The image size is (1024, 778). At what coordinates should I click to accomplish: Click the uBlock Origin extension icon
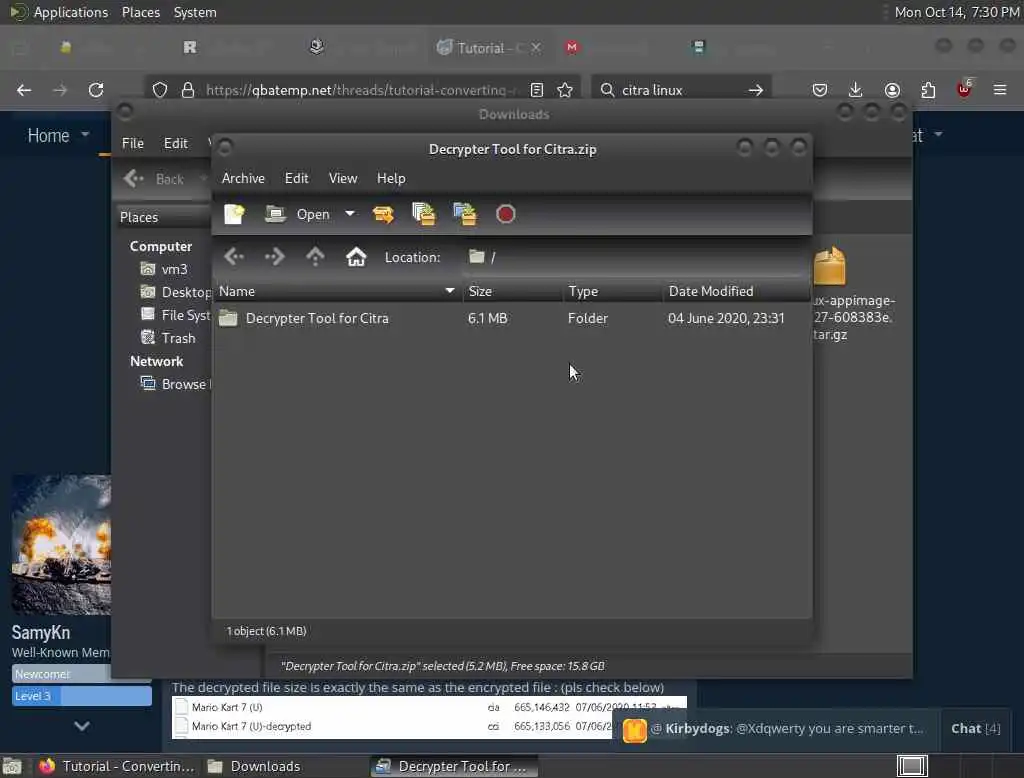965,89
